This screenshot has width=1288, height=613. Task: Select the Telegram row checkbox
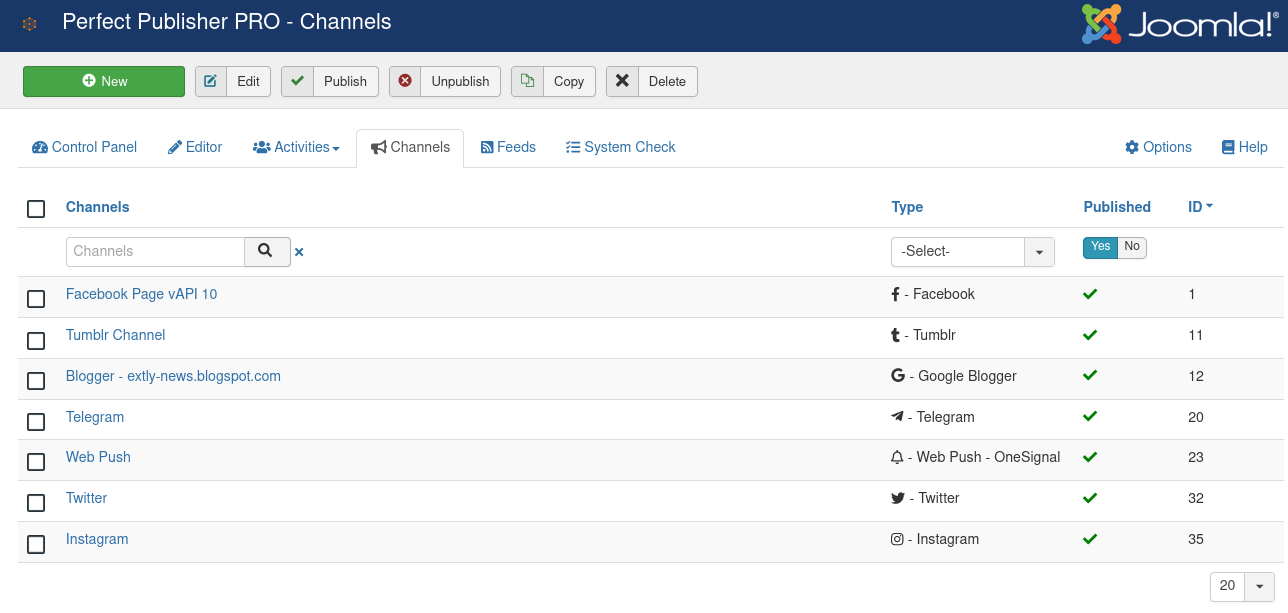[36, 422]
